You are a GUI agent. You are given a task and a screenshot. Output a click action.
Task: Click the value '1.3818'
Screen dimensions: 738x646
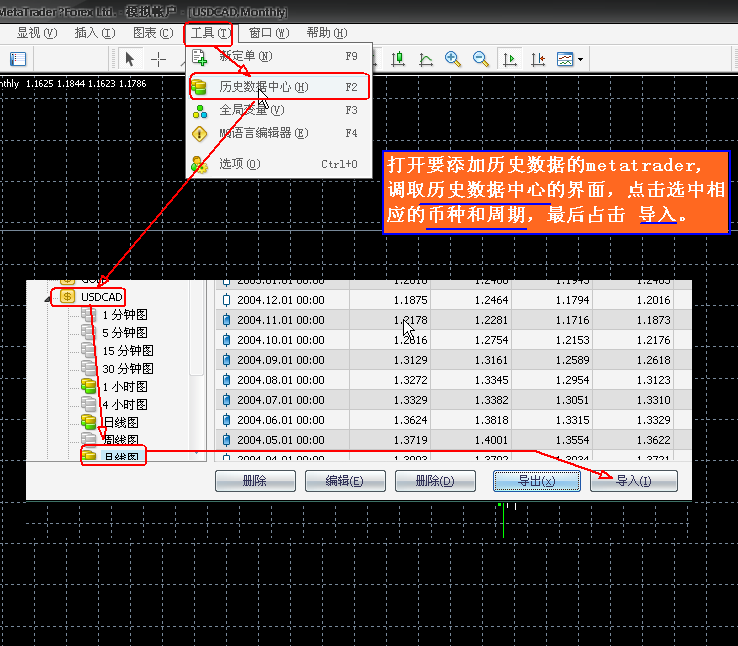(x=491, y=420)
